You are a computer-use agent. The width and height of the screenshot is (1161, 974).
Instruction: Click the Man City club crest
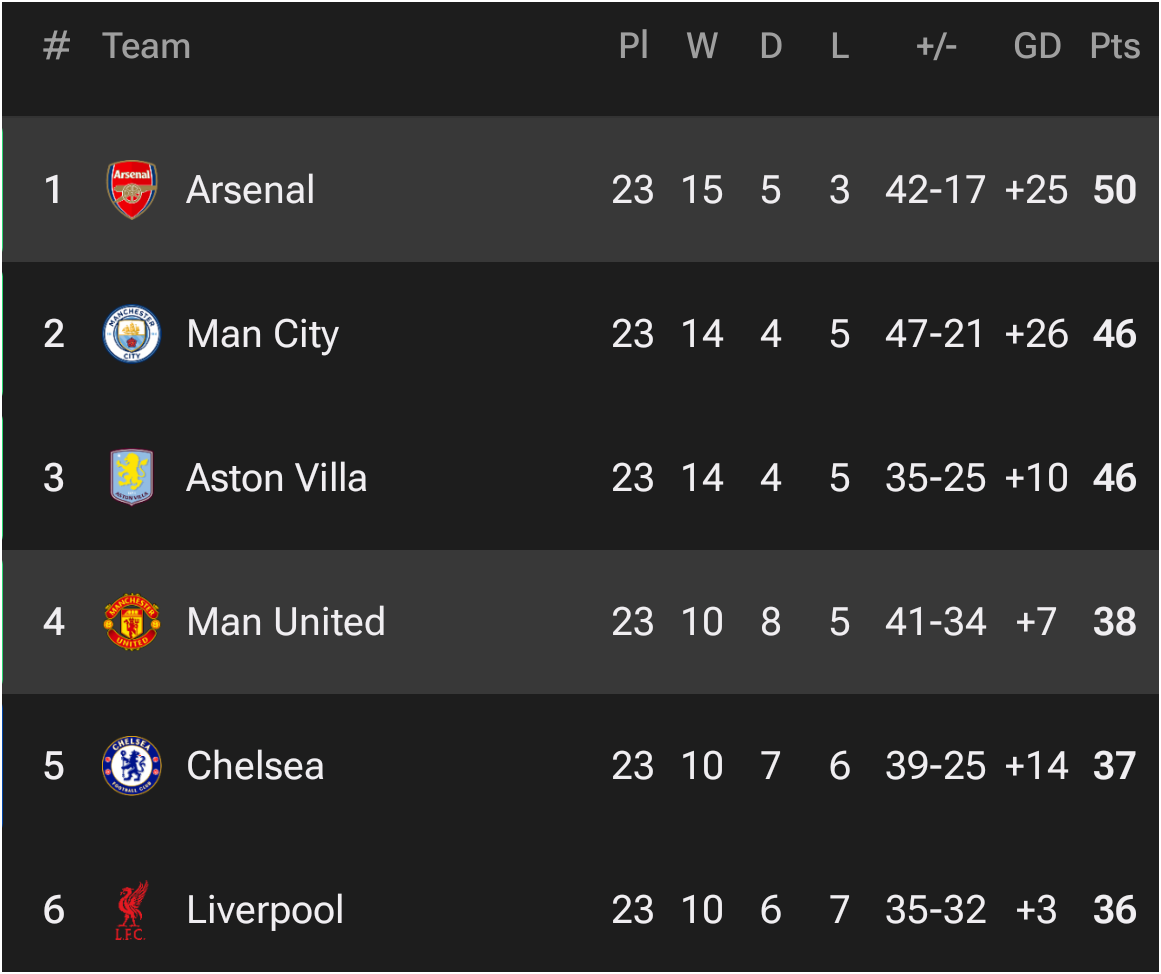point(132,334)
